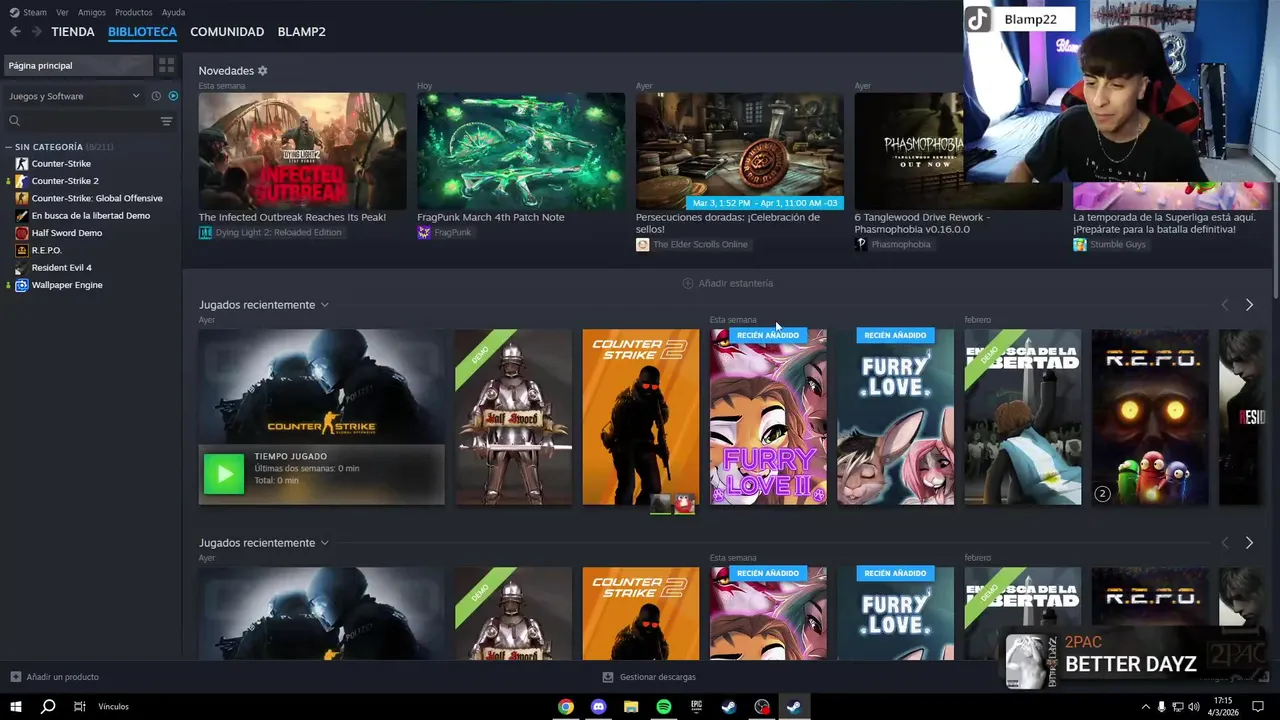
Task: Go to the TIENDA tab
Action: (x=73, y=32)
